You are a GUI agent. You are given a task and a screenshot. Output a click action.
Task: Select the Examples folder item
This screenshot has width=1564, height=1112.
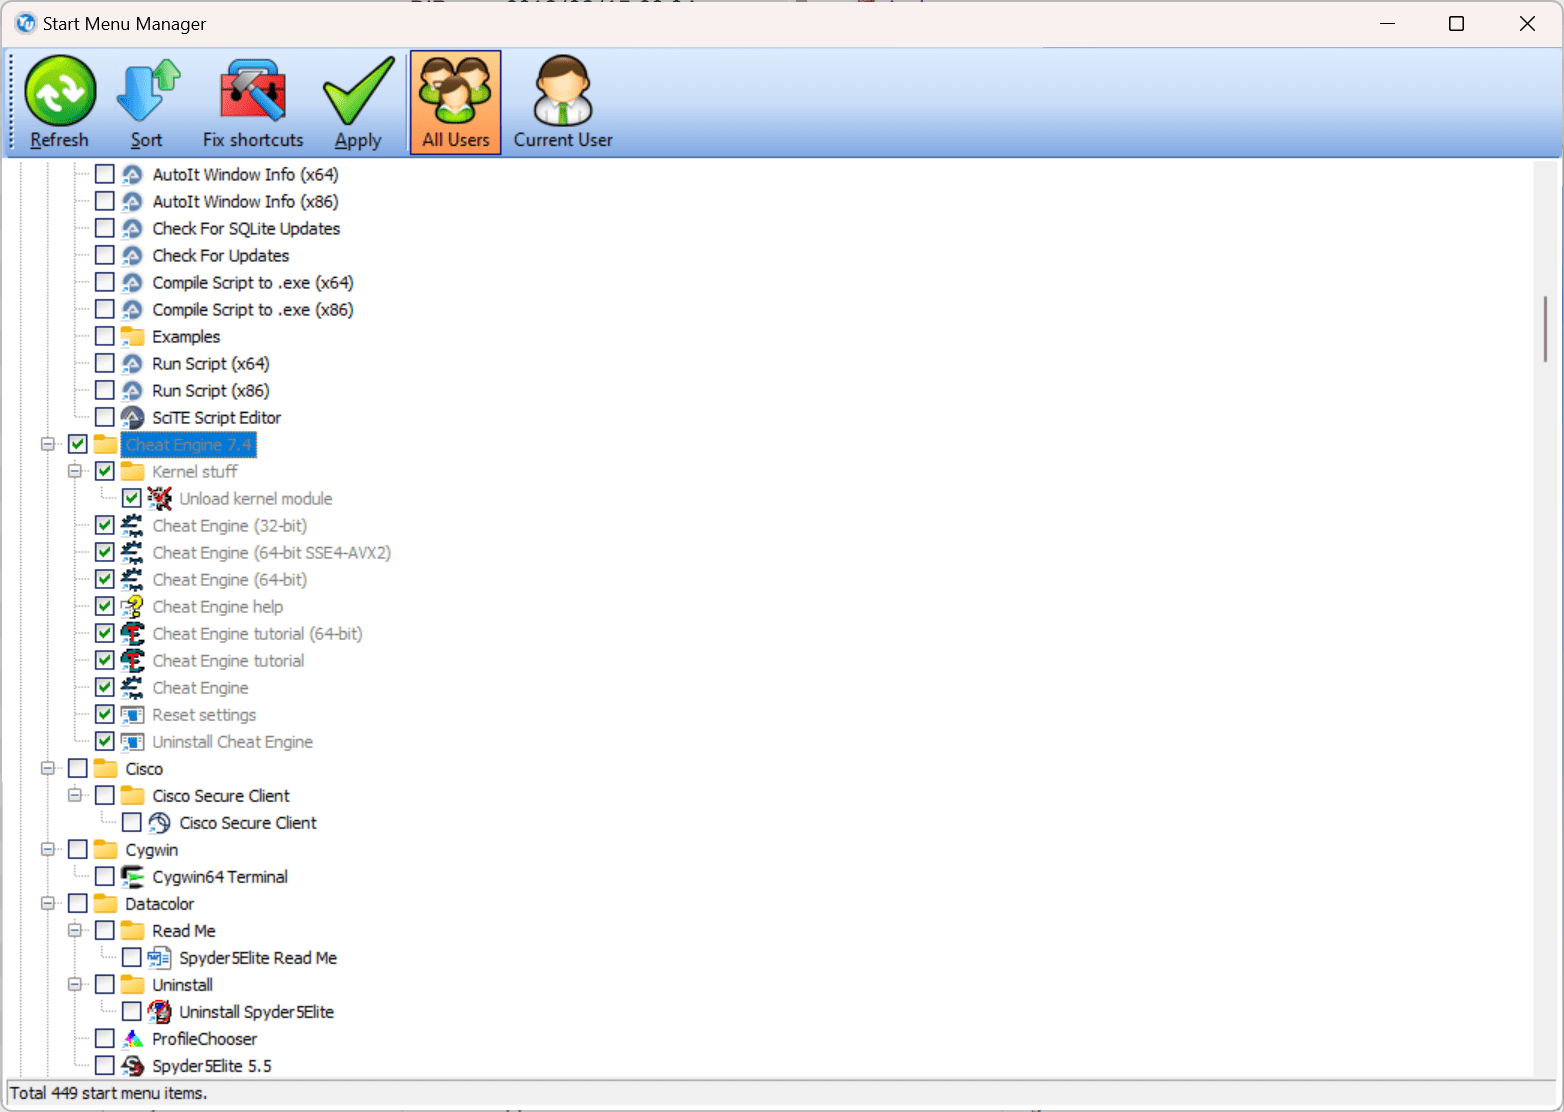(x=186, y=337)
